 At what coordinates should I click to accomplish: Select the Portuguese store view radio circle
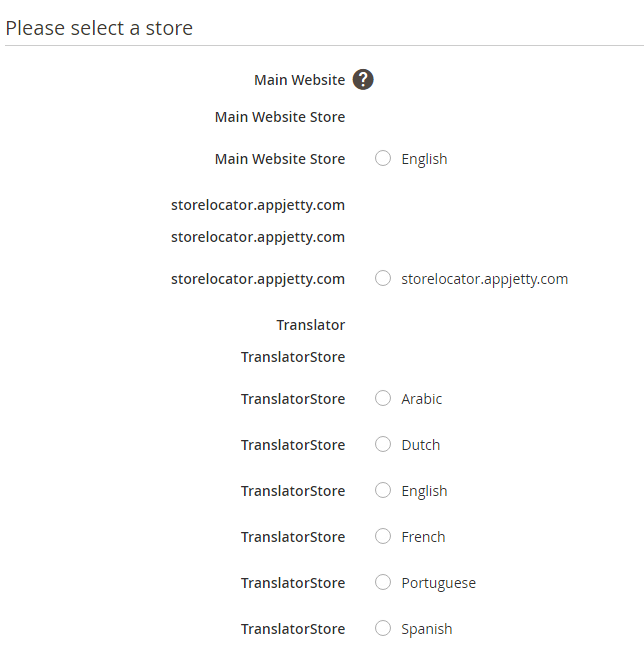[383, 582]
